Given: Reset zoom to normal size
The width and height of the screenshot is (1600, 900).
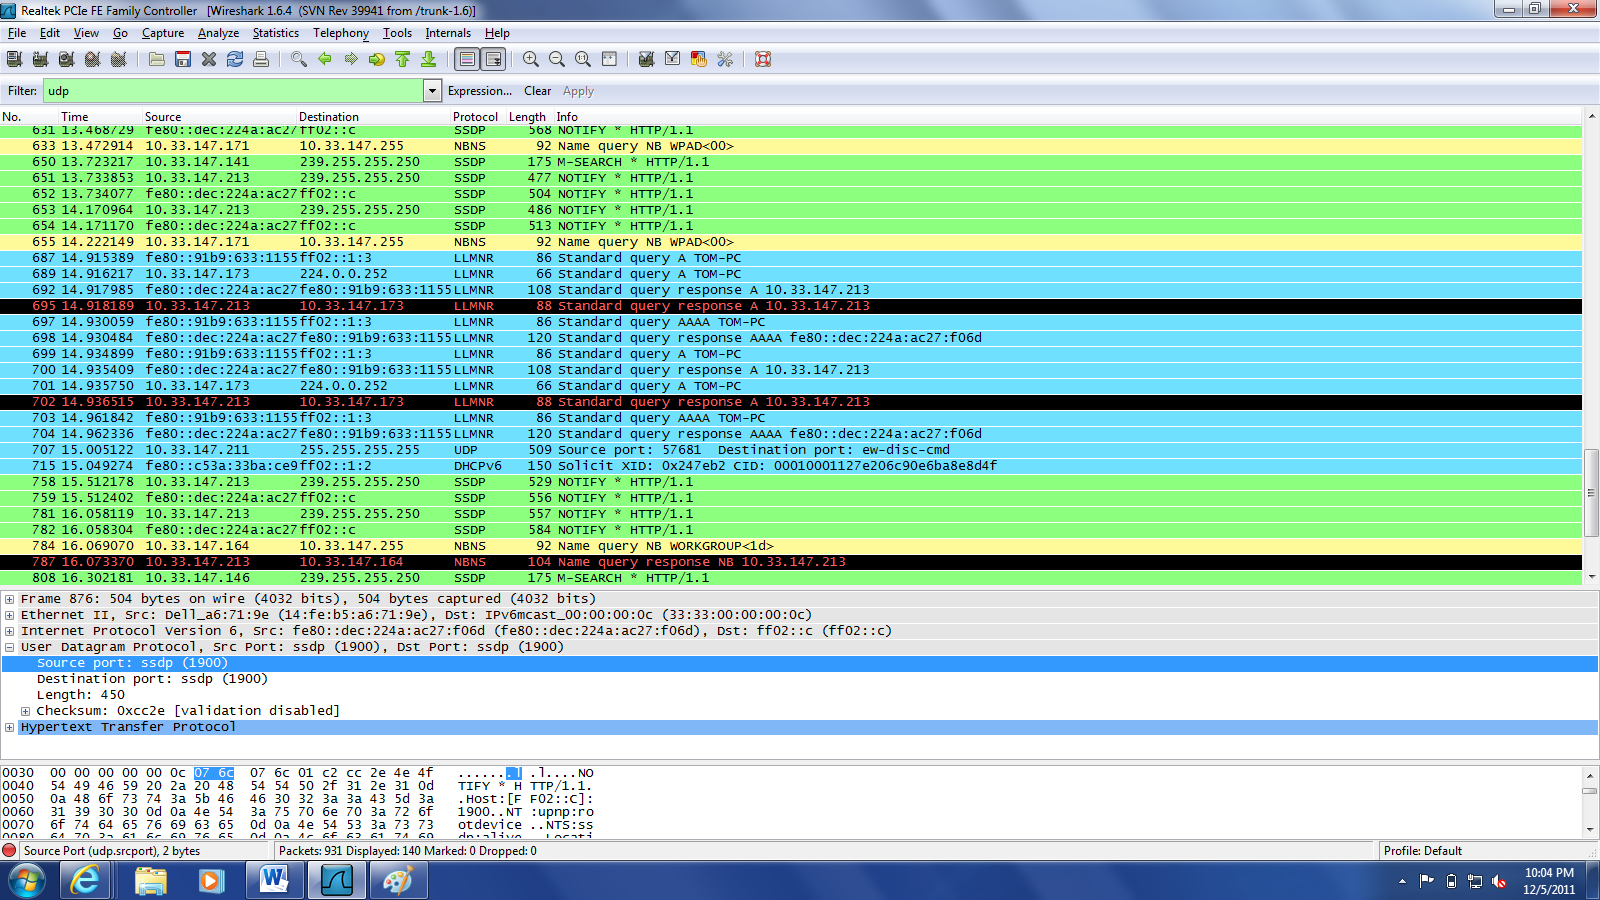Looking at the screenshot, I should [583, 59].
